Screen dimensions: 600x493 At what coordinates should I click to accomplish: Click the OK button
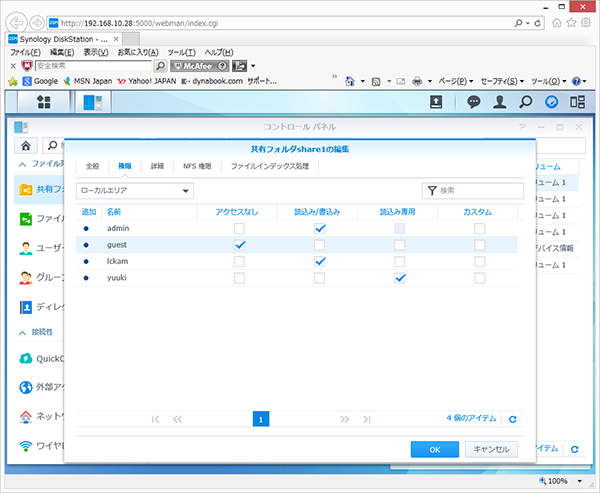point(435,449)
